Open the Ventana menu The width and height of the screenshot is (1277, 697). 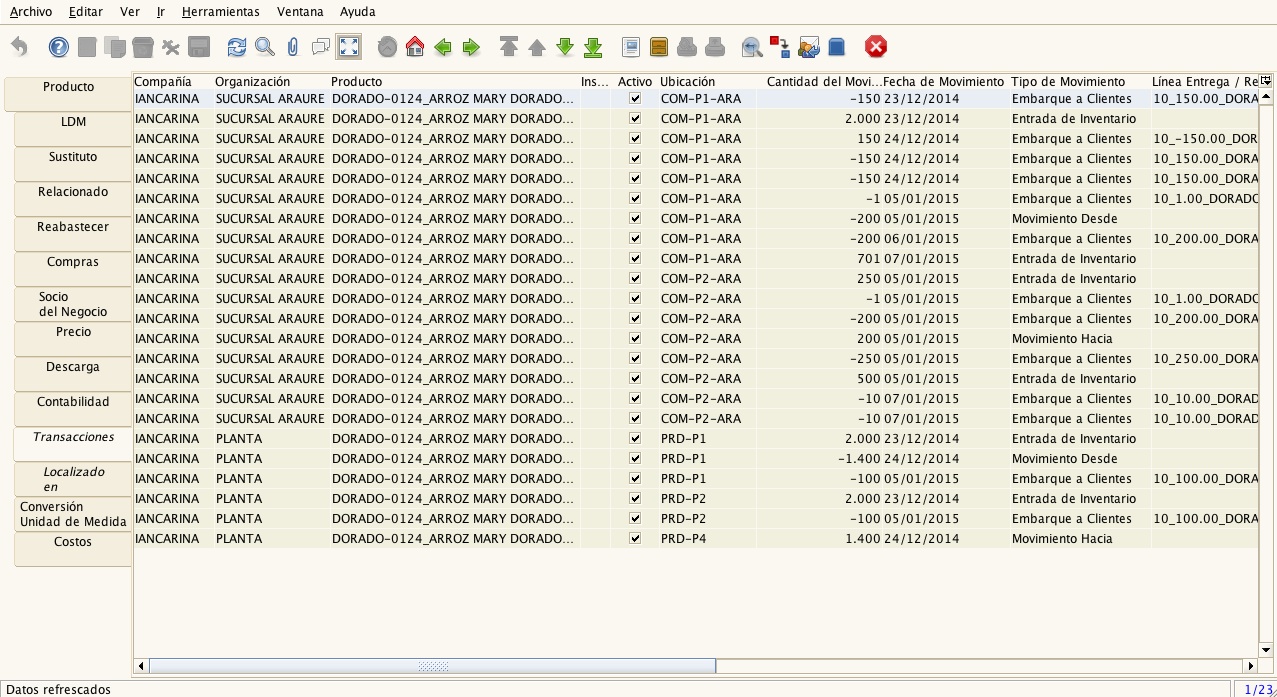click(301, 12)
